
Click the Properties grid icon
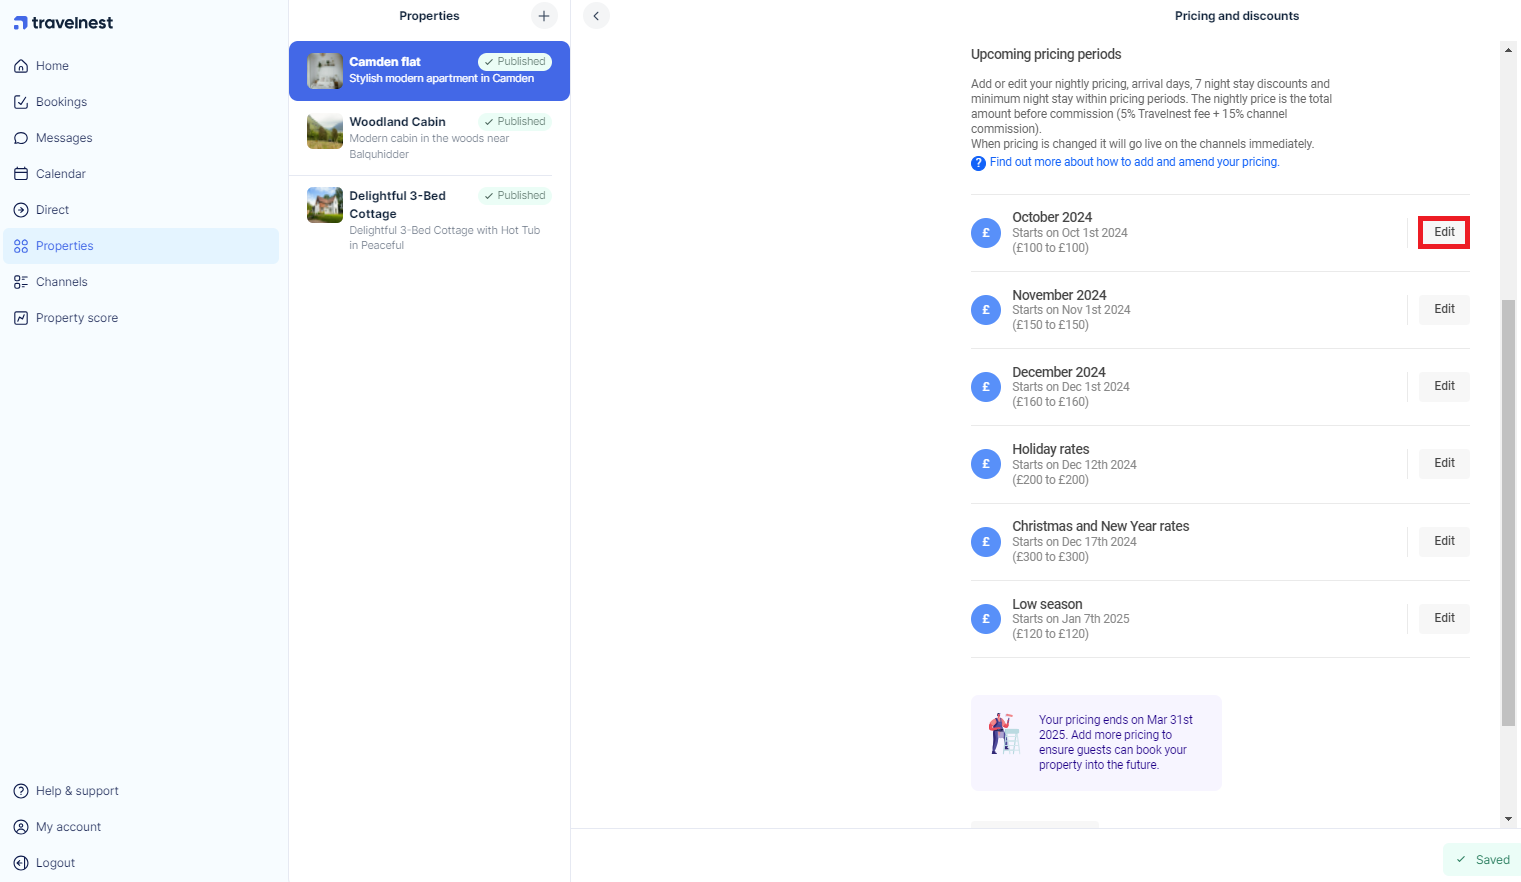coord(21,246)
